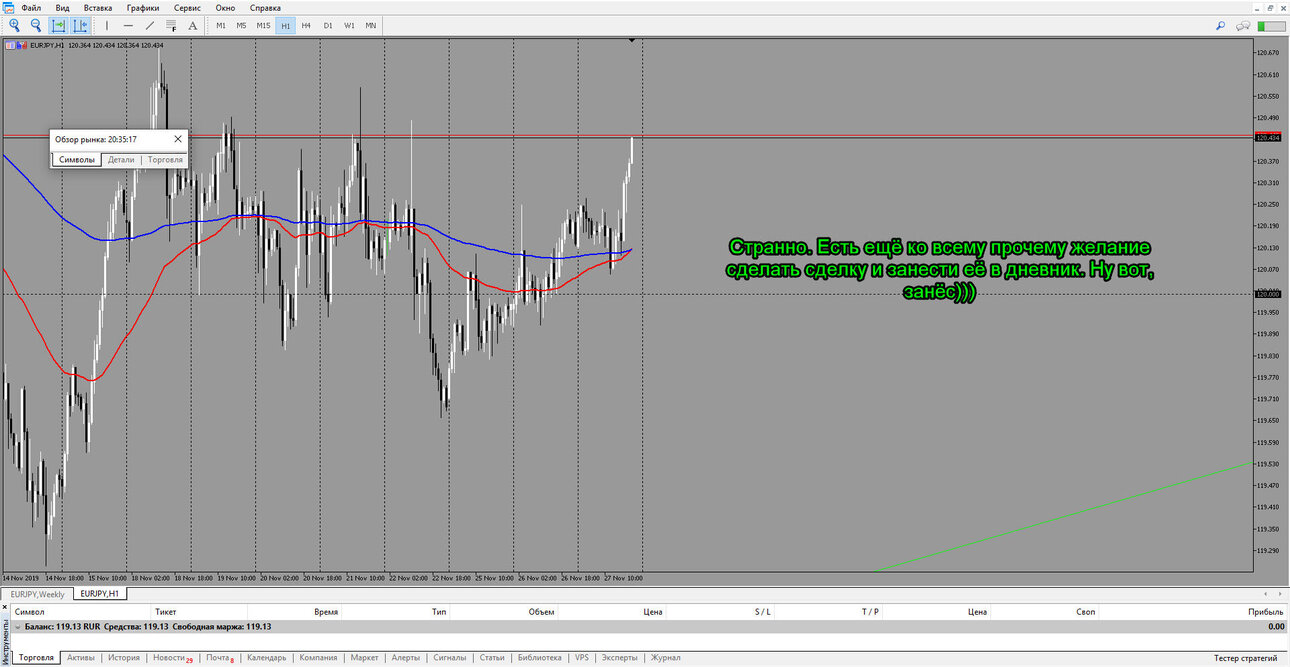Click the Символ column header
This screenshot has width=1290, height=667.
tap(30, 611)
